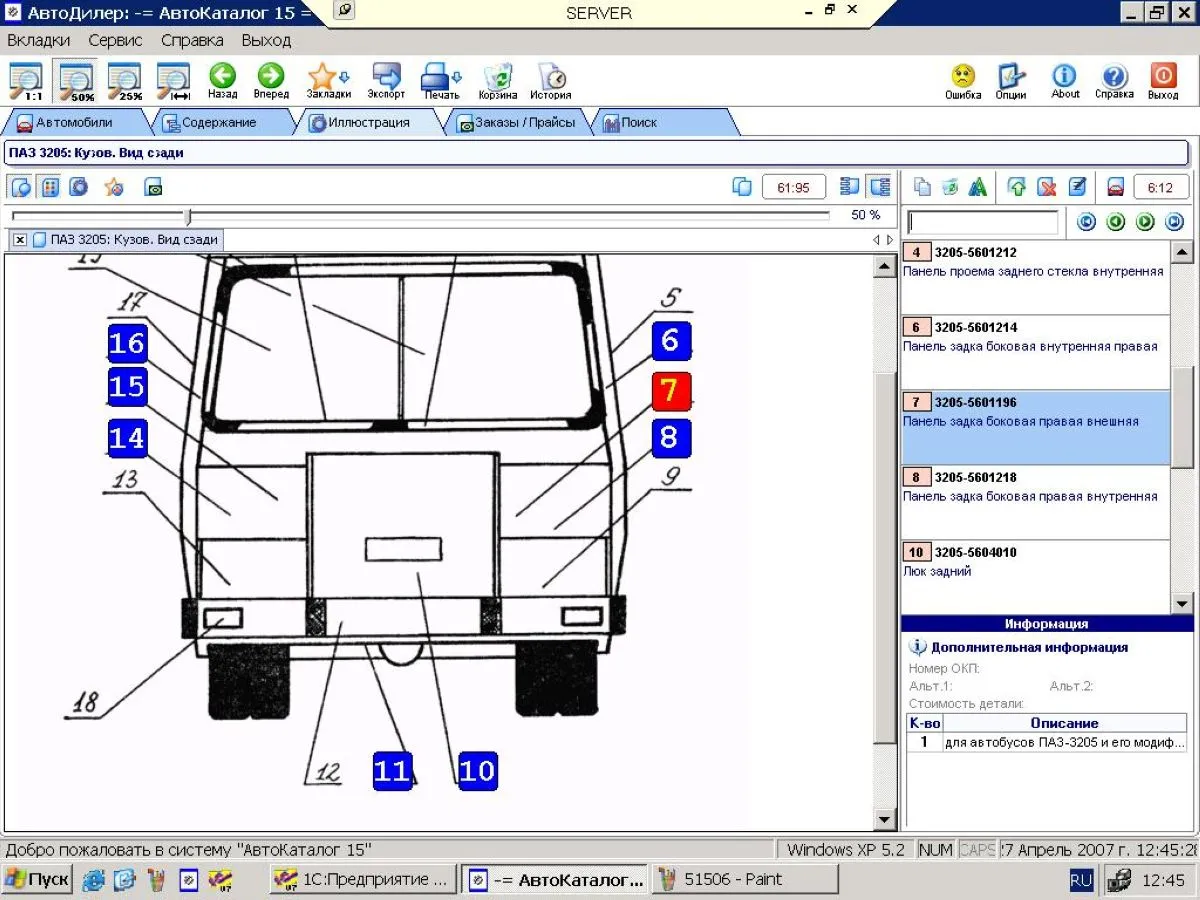Click illustration scrollbar up arrow
This screenshot has height=900, width=1200.
click(x=884, y=266)
